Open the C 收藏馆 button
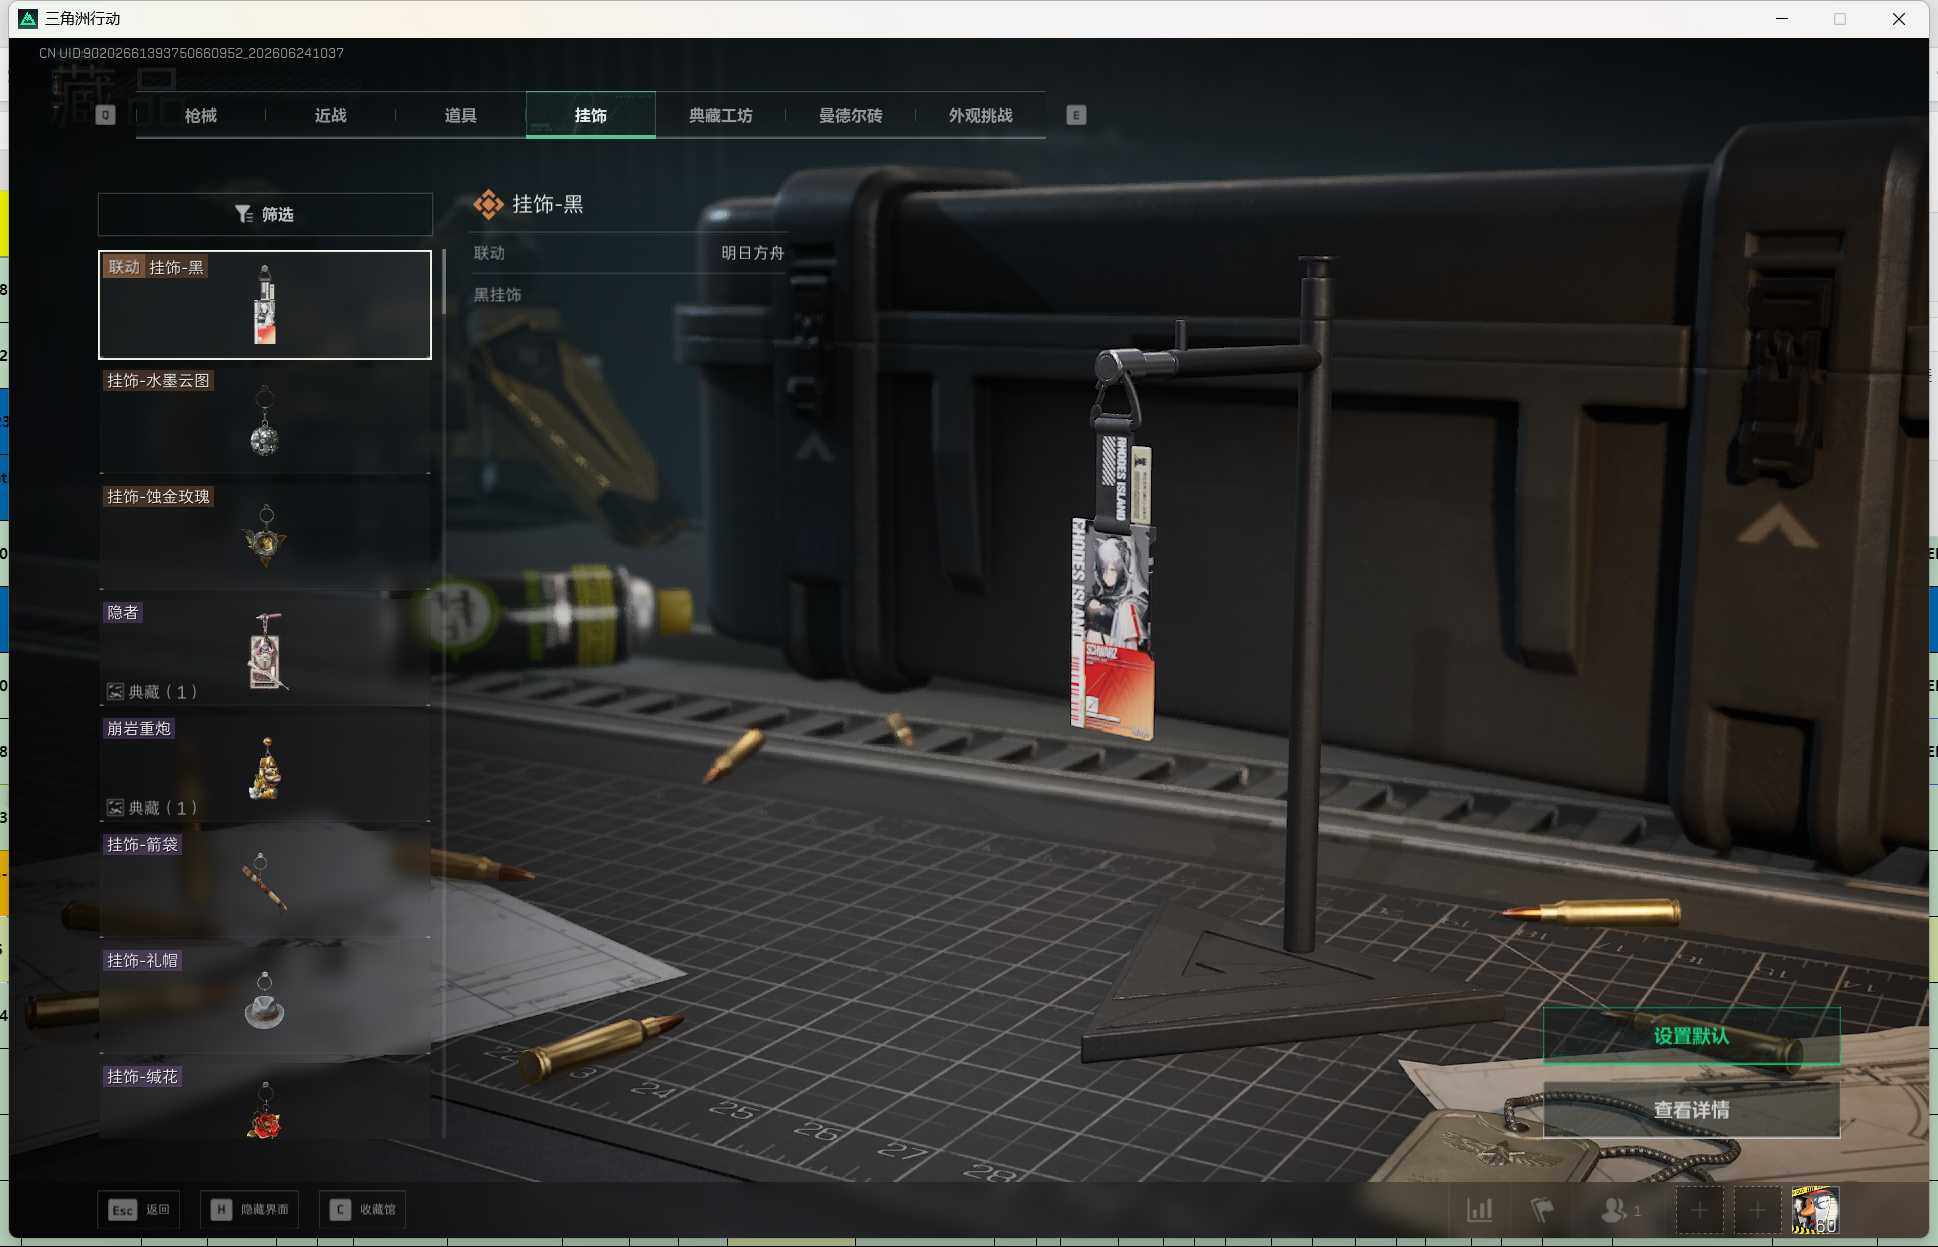Image resolution: width=1938 pixels, height=1247 pixels. [362, 1209]
